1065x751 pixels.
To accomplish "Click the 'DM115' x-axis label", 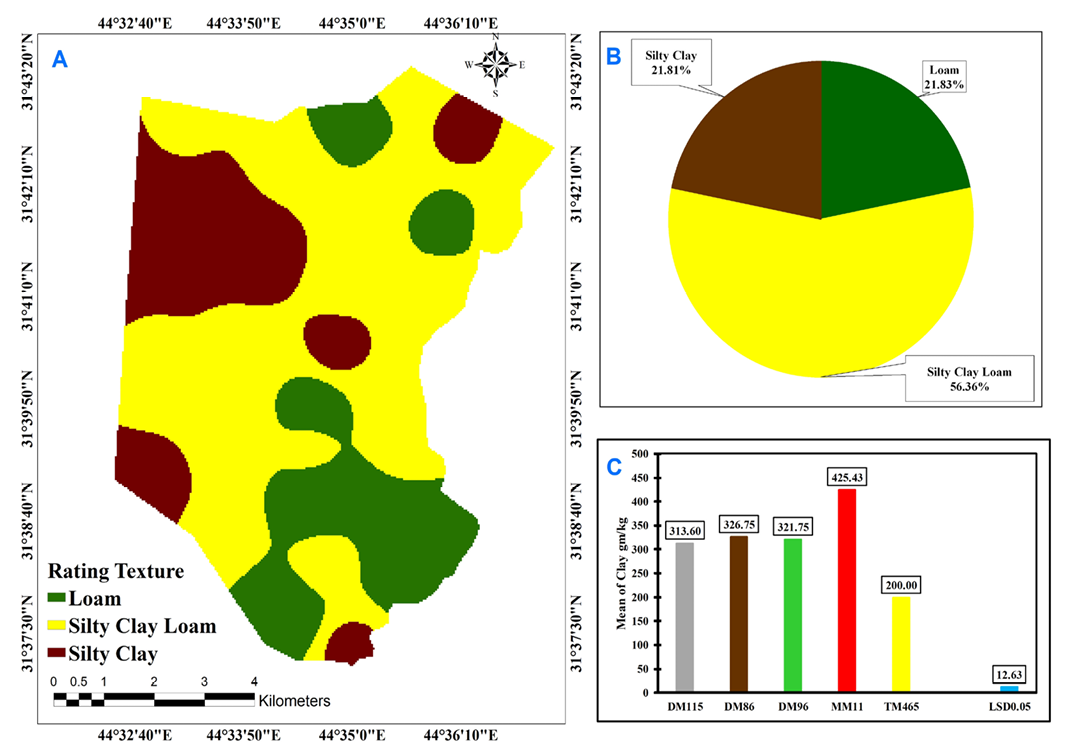I will click(x=685, y=706).
